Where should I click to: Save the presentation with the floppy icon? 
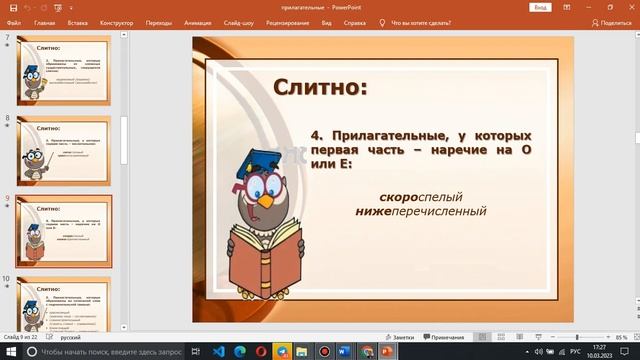pyautogui.click(x=13, y=8)
